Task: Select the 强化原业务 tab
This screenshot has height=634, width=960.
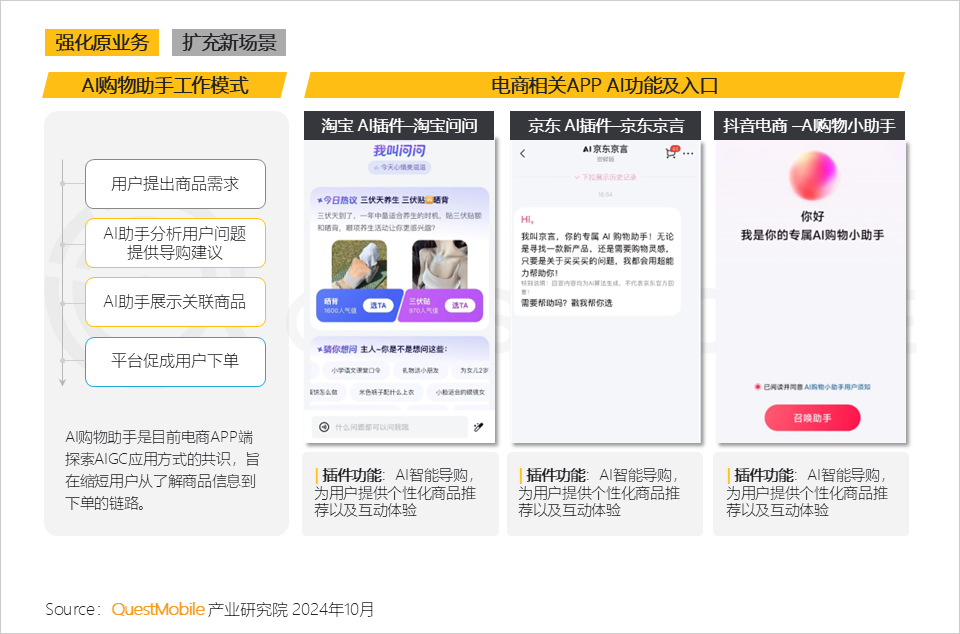Action: coord(101,42)
